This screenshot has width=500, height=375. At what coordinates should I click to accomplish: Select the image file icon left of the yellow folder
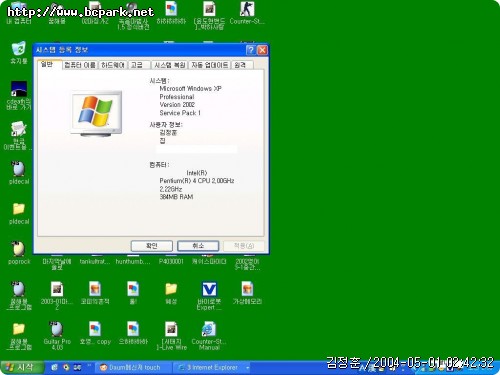point(133,289)
